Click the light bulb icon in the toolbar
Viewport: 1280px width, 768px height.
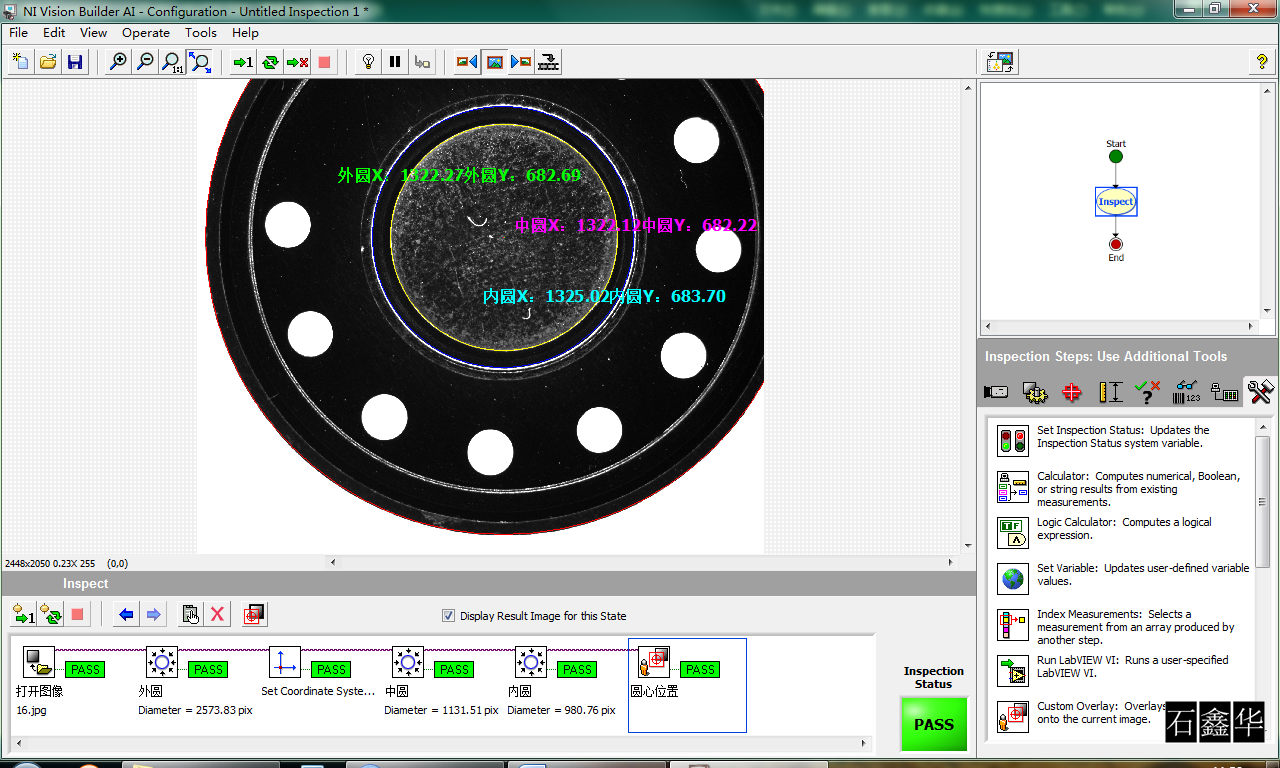point(369,62)
